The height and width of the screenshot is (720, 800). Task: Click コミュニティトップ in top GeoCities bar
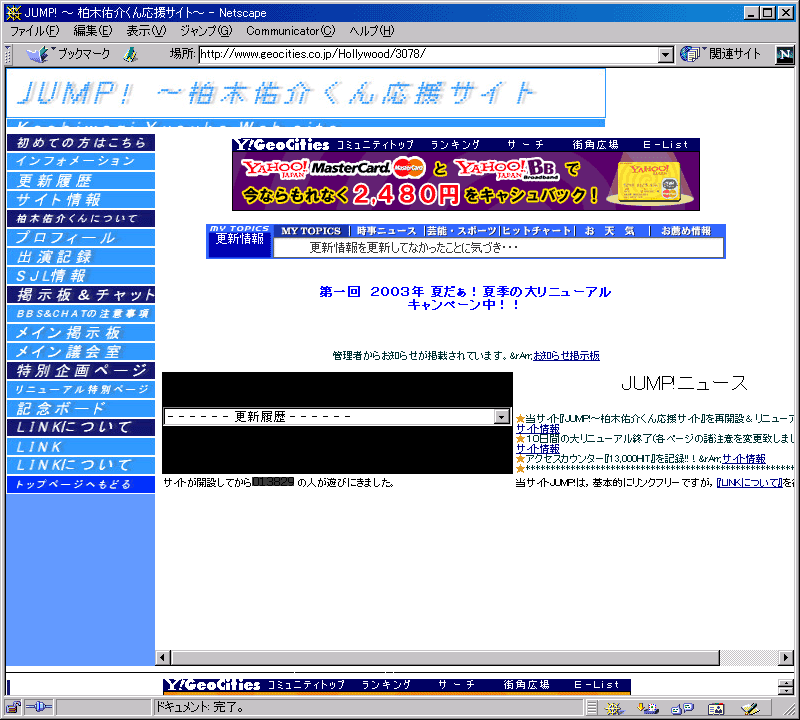coord(375,145)
